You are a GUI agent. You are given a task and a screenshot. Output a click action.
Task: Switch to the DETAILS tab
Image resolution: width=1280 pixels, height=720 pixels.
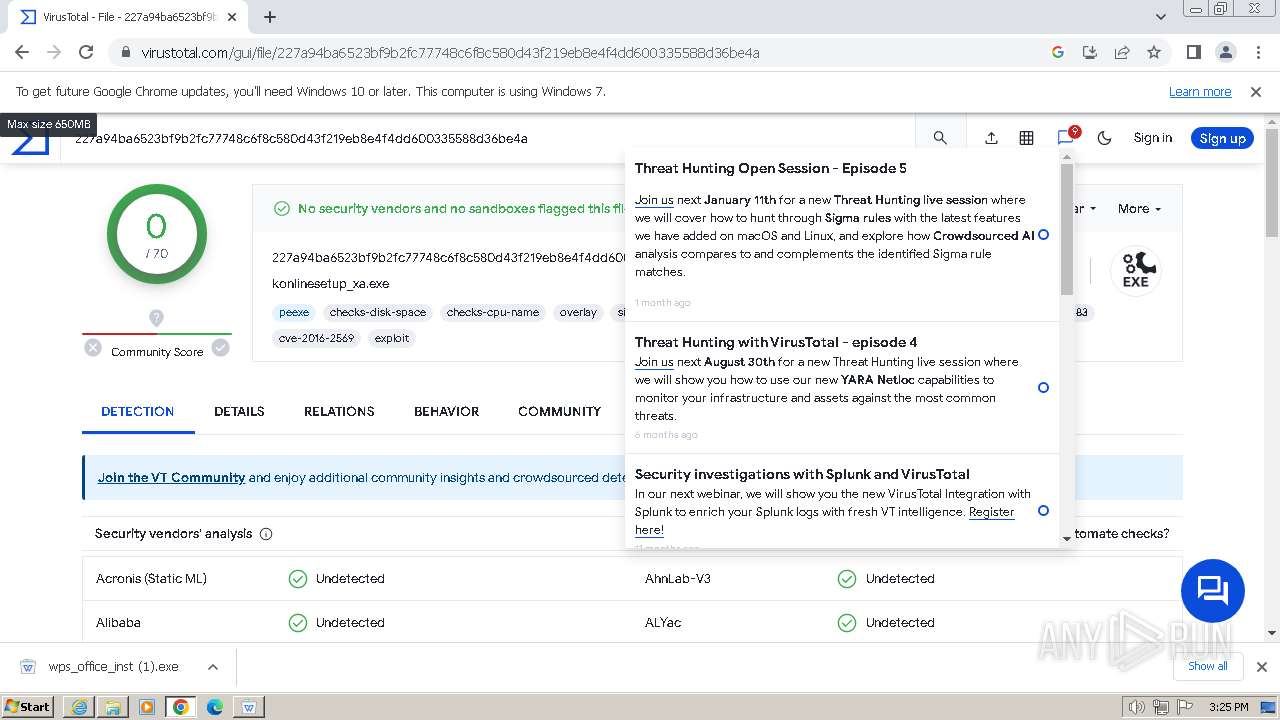(239, 411)
